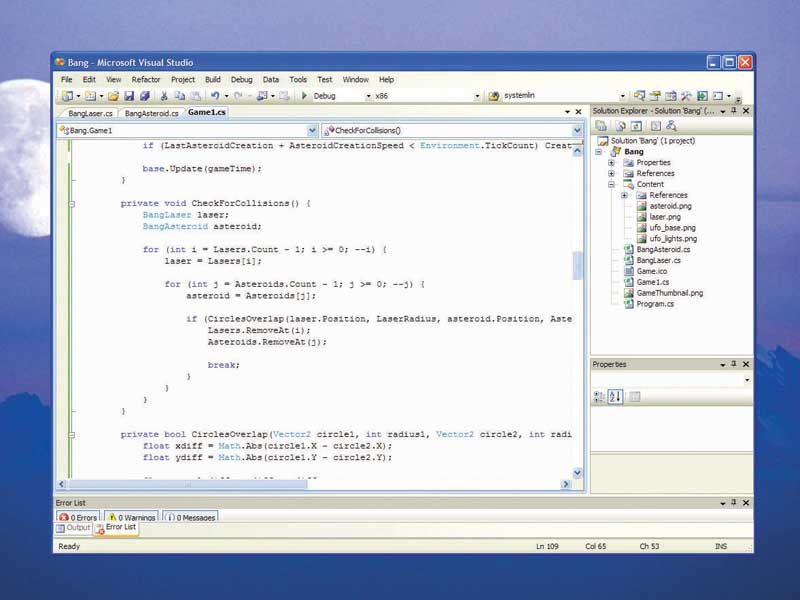Click the Refresh icon in Solution Explorer
The width and height of the screenshot is (800, 600).
(x=635, y=126)
